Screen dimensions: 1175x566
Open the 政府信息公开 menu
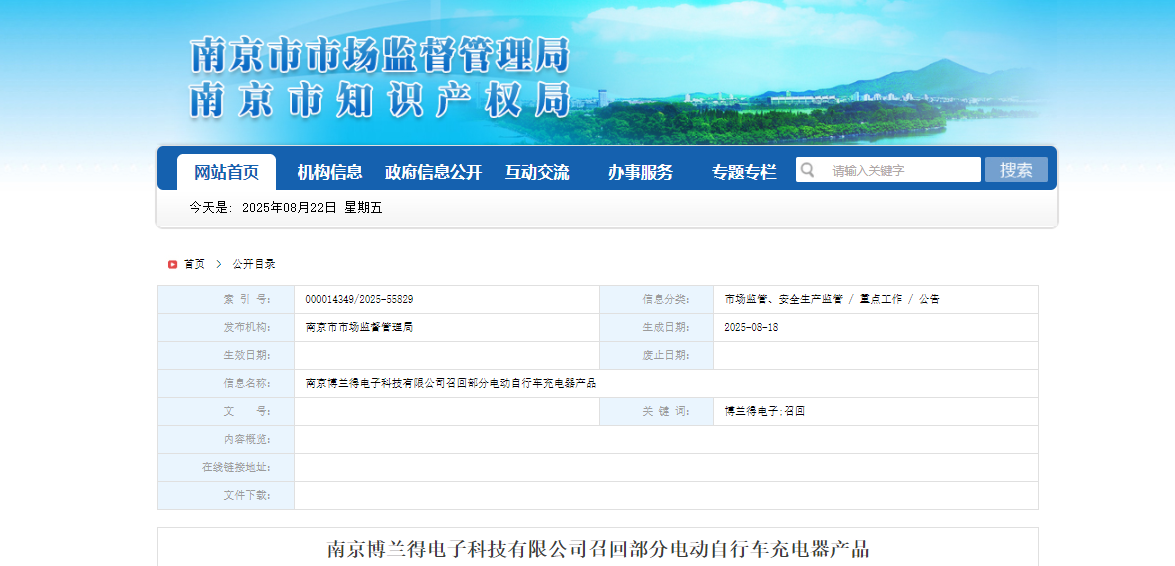433,172
